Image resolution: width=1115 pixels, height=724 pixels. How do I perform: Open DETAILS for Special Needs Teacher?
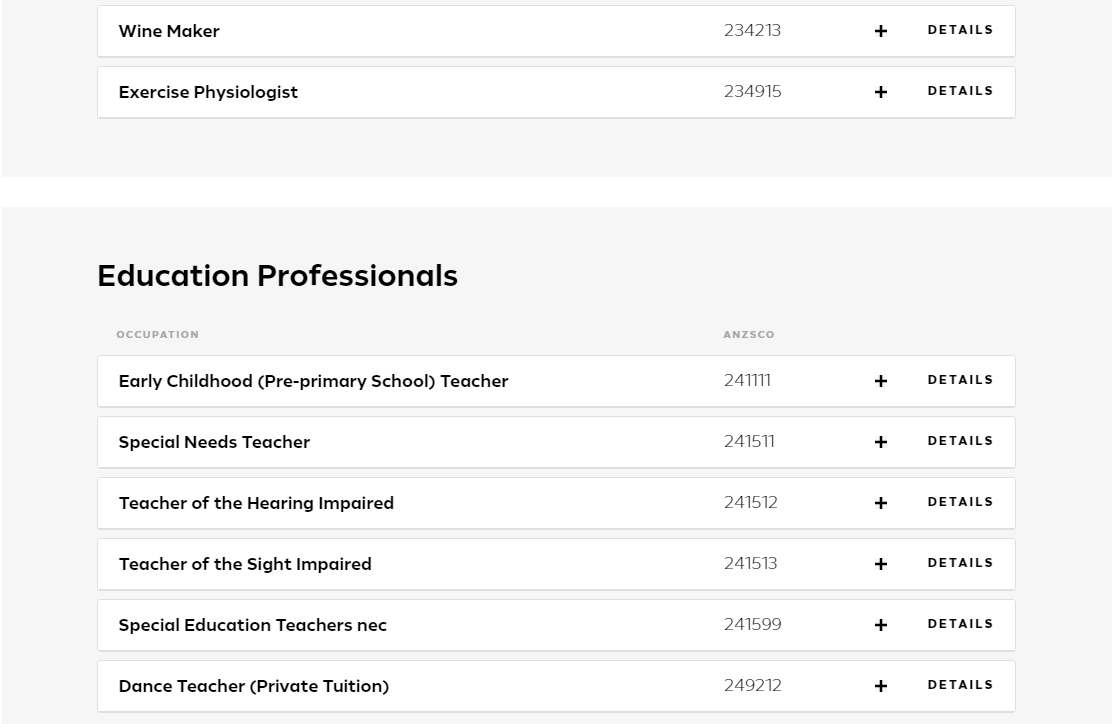960,441
